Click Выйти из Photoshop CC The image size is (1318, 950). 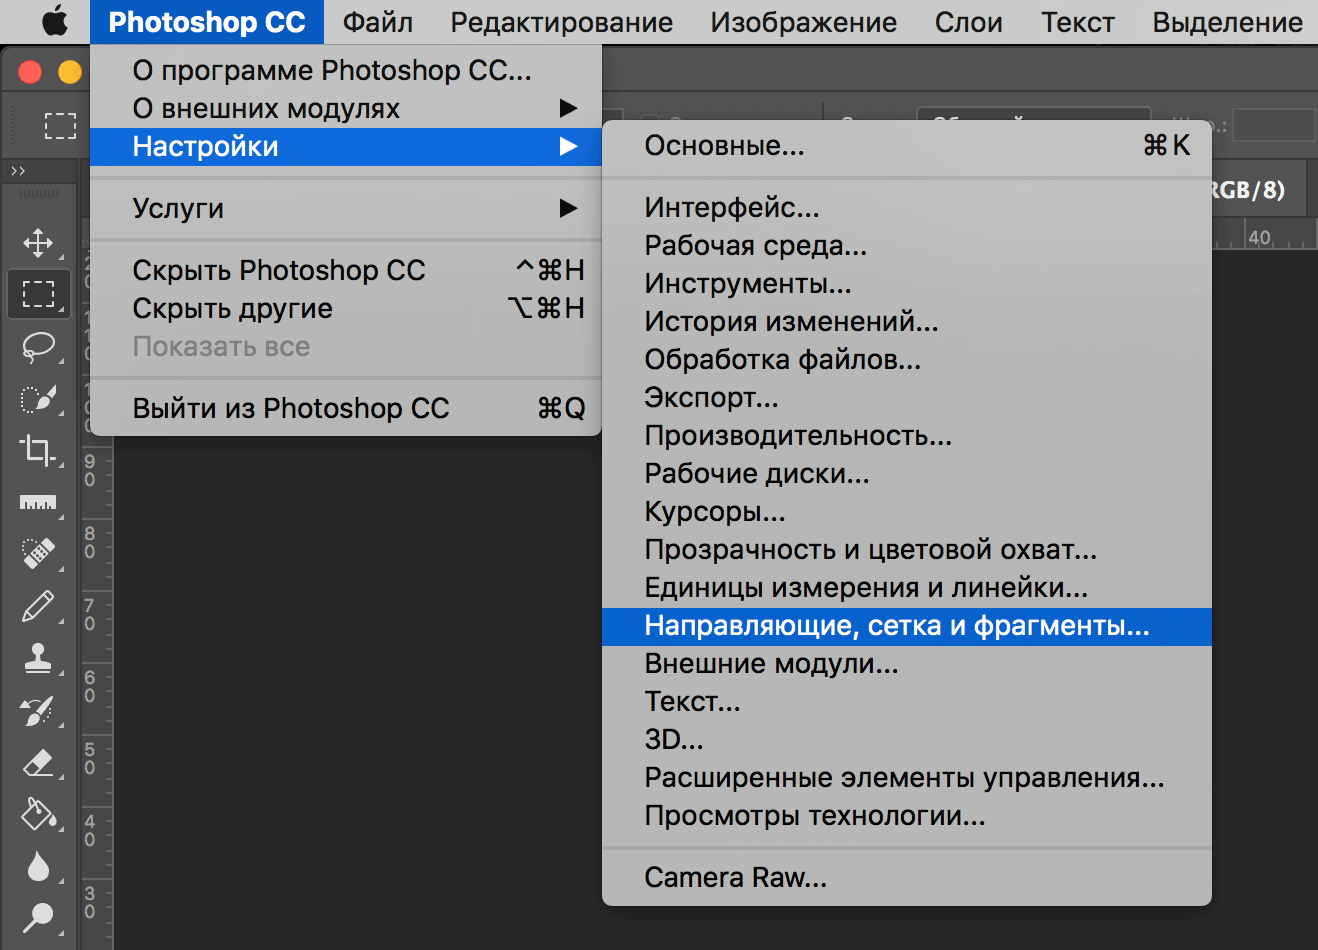290,408
